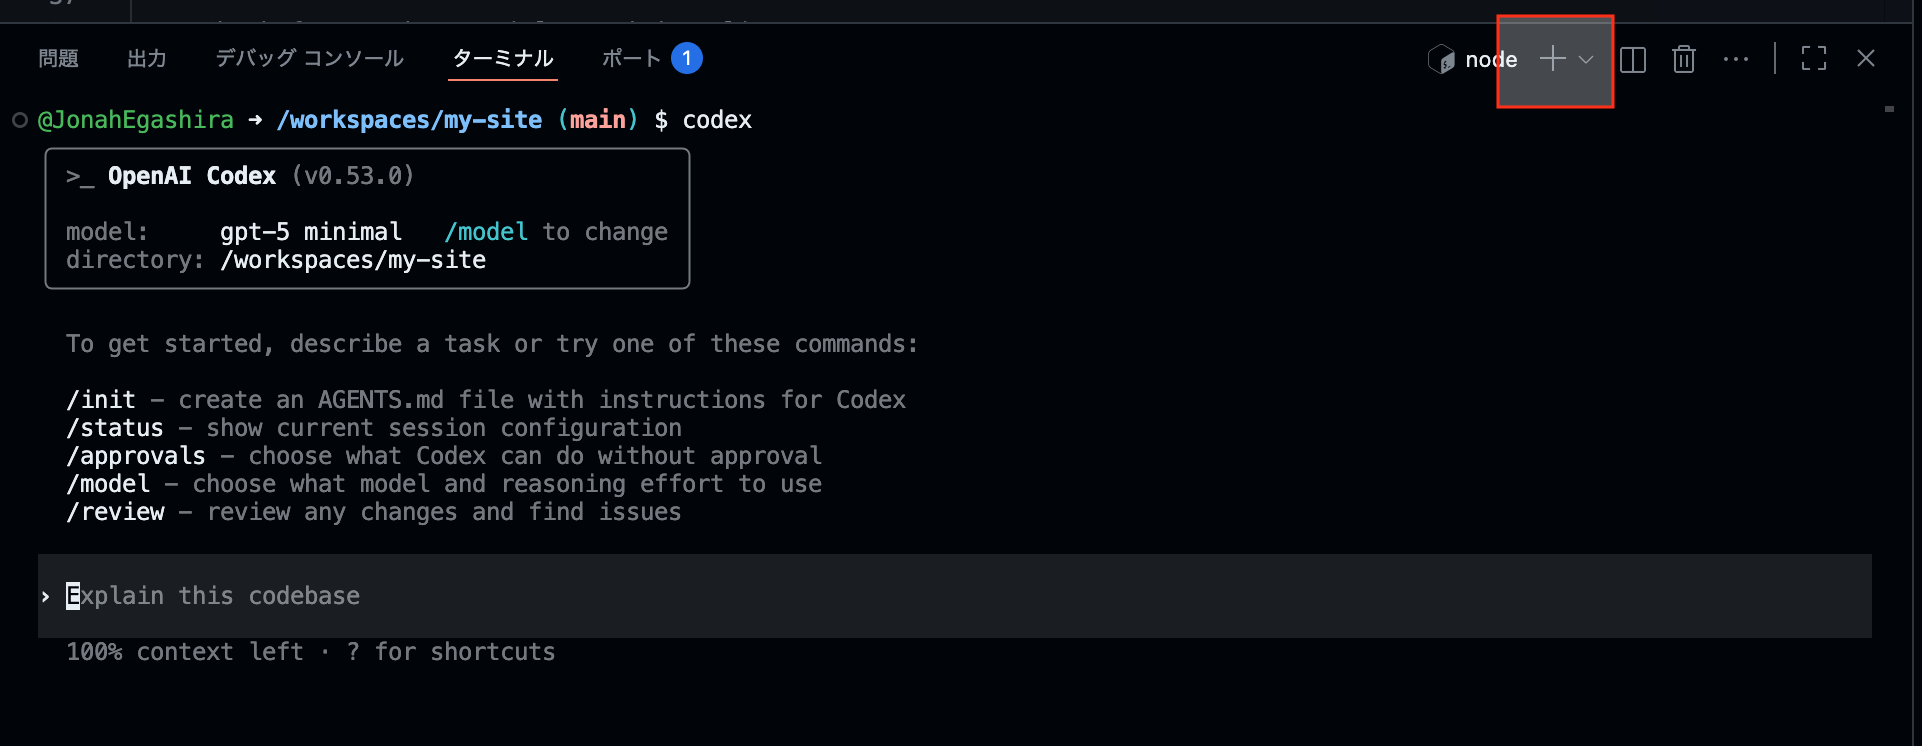Split the terminal pane

tap(1633, 59)
